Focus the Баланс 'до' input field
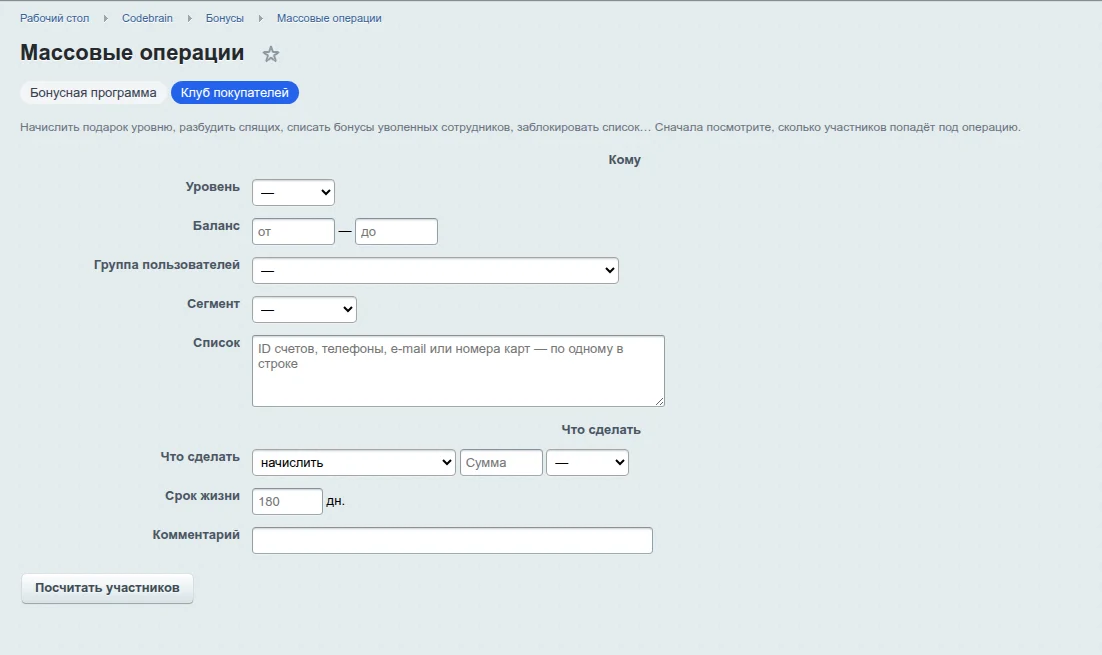The image size is (1102, 655). (396, 231)
